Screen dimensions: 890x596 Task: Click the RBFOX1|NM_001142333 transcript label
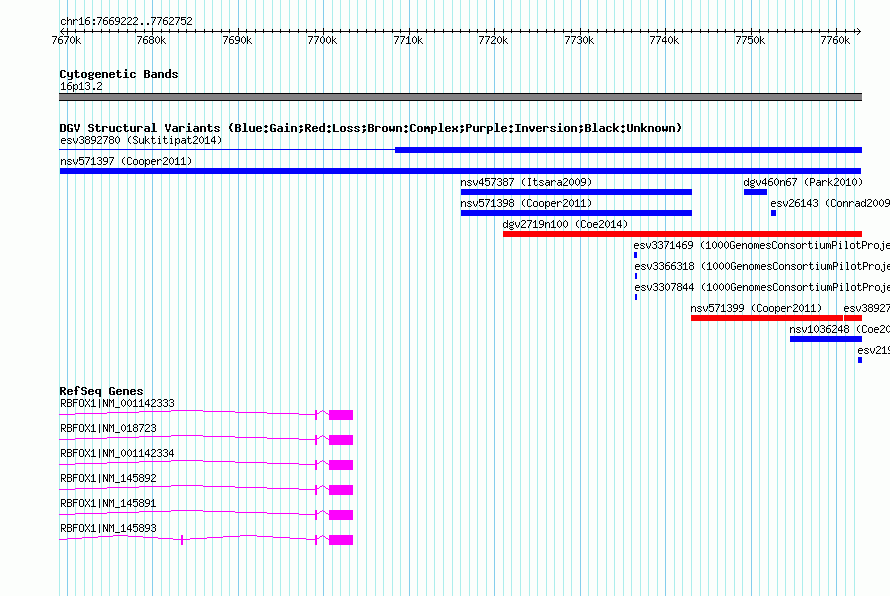117,404
